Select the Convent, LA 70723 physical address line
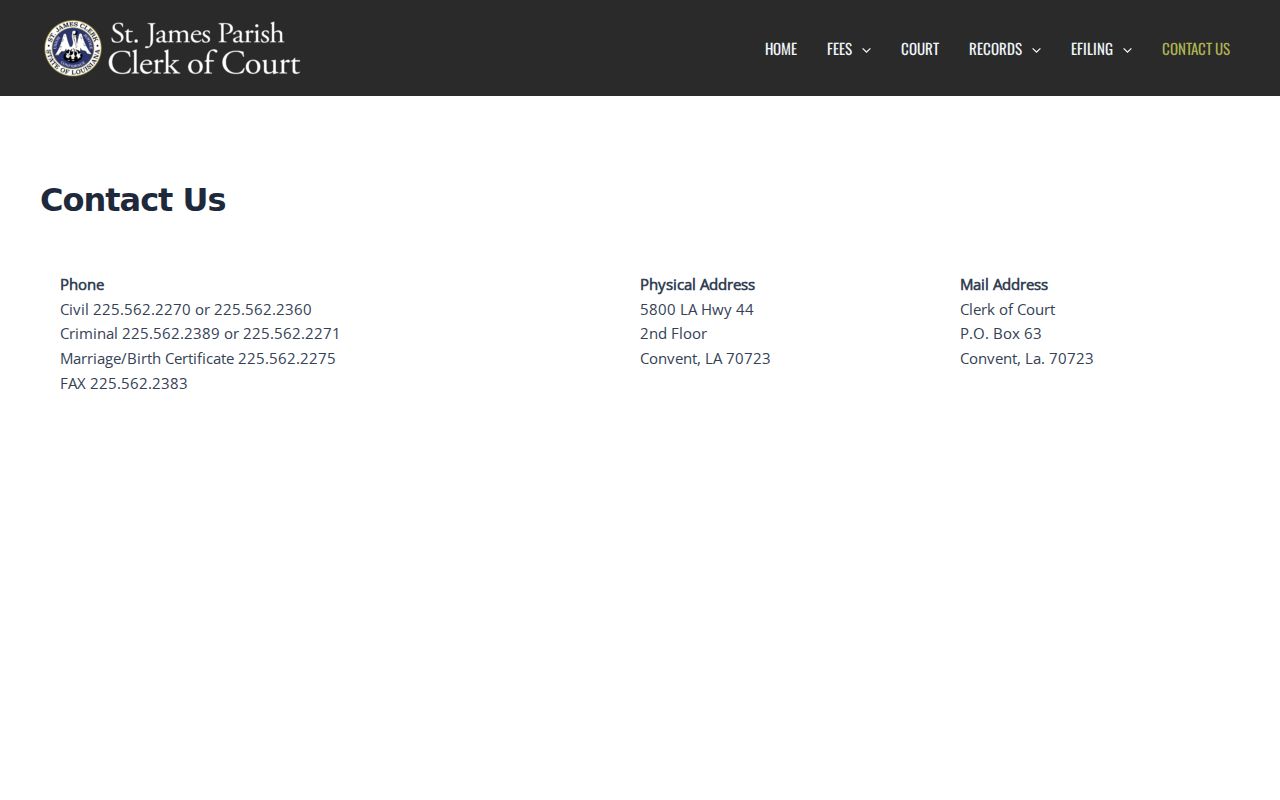1280x800 pixels. pos(705,359)
